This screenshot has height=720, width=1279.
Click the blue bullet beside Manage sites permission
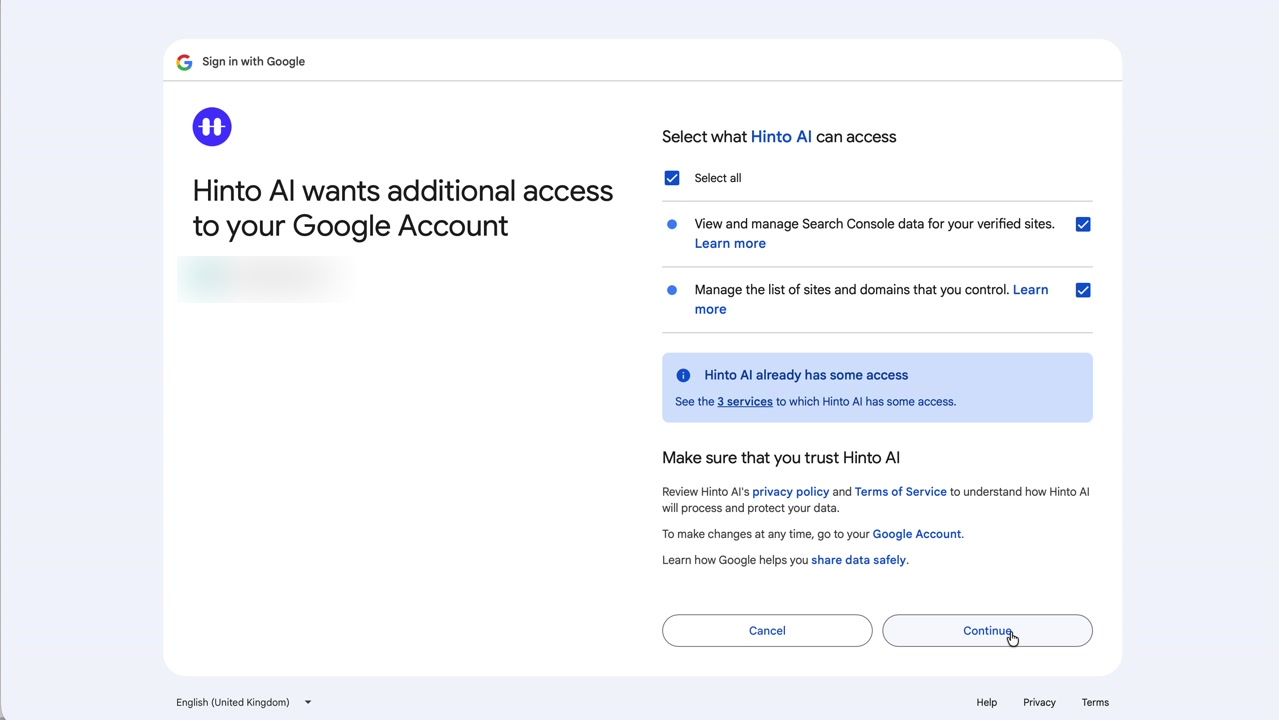672,290
